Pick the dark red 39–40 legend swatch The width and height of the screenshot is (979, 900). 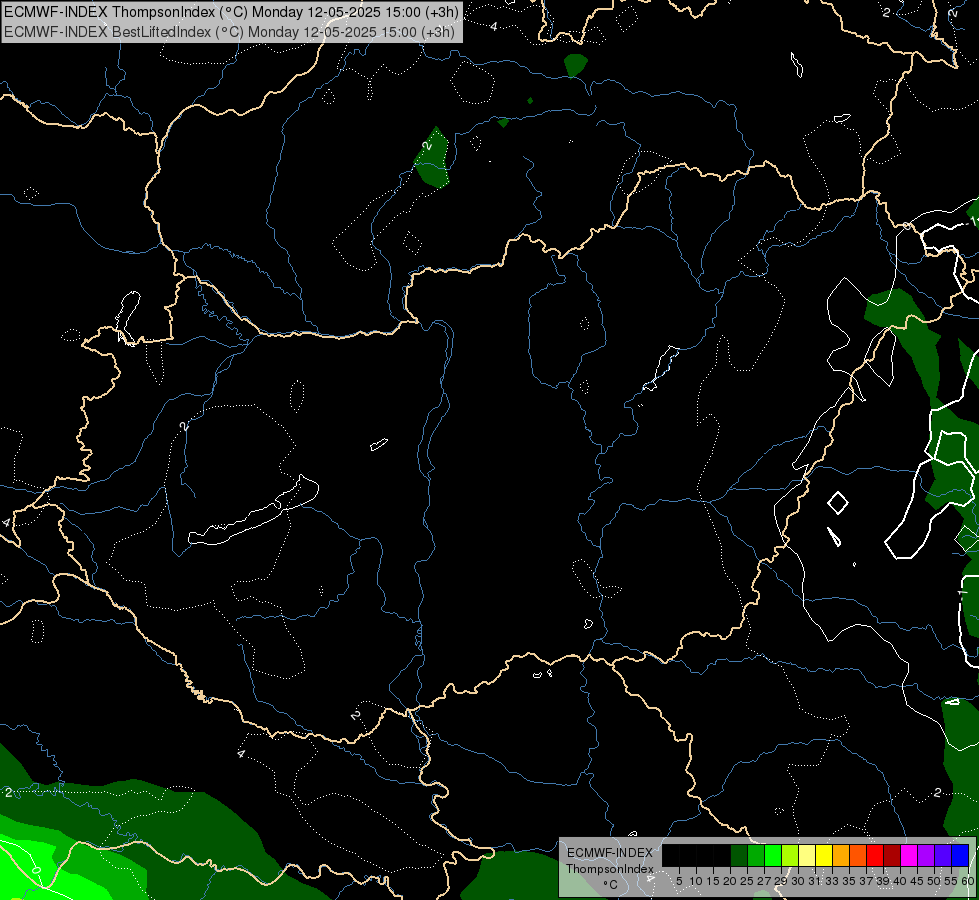(x=892, y=855)
